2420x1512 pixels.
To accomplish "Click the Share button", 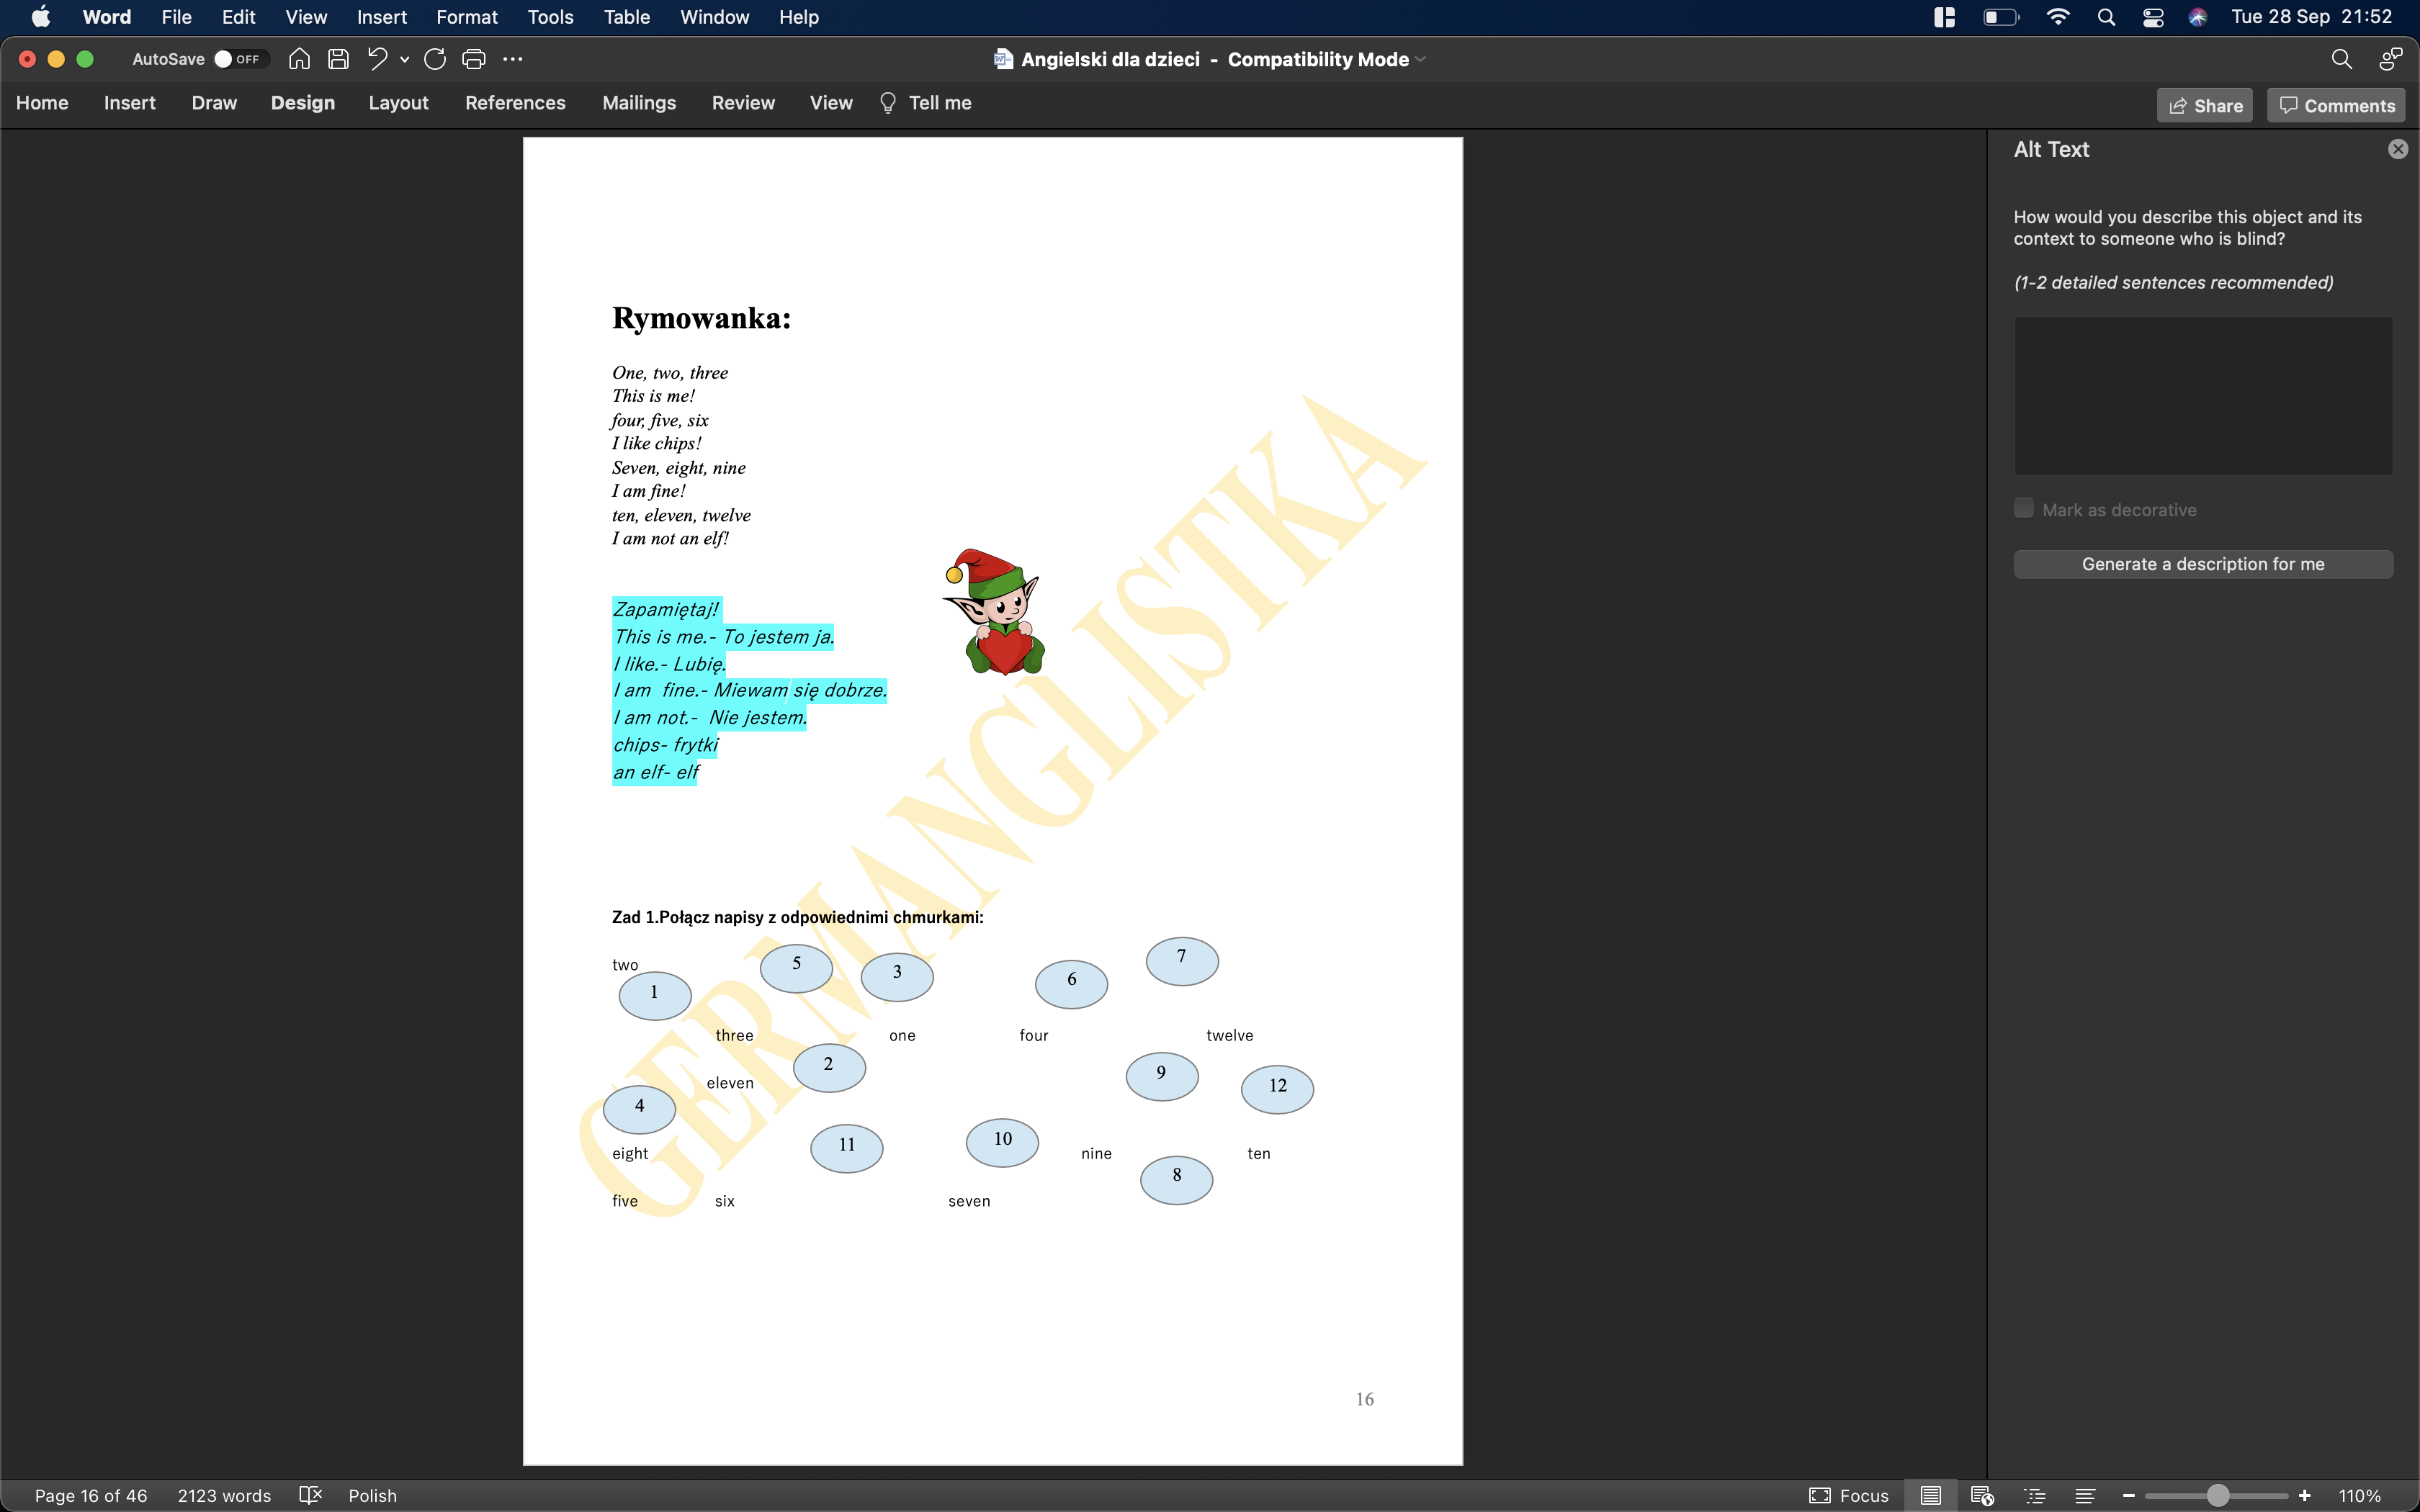I will pos(2205,106).
